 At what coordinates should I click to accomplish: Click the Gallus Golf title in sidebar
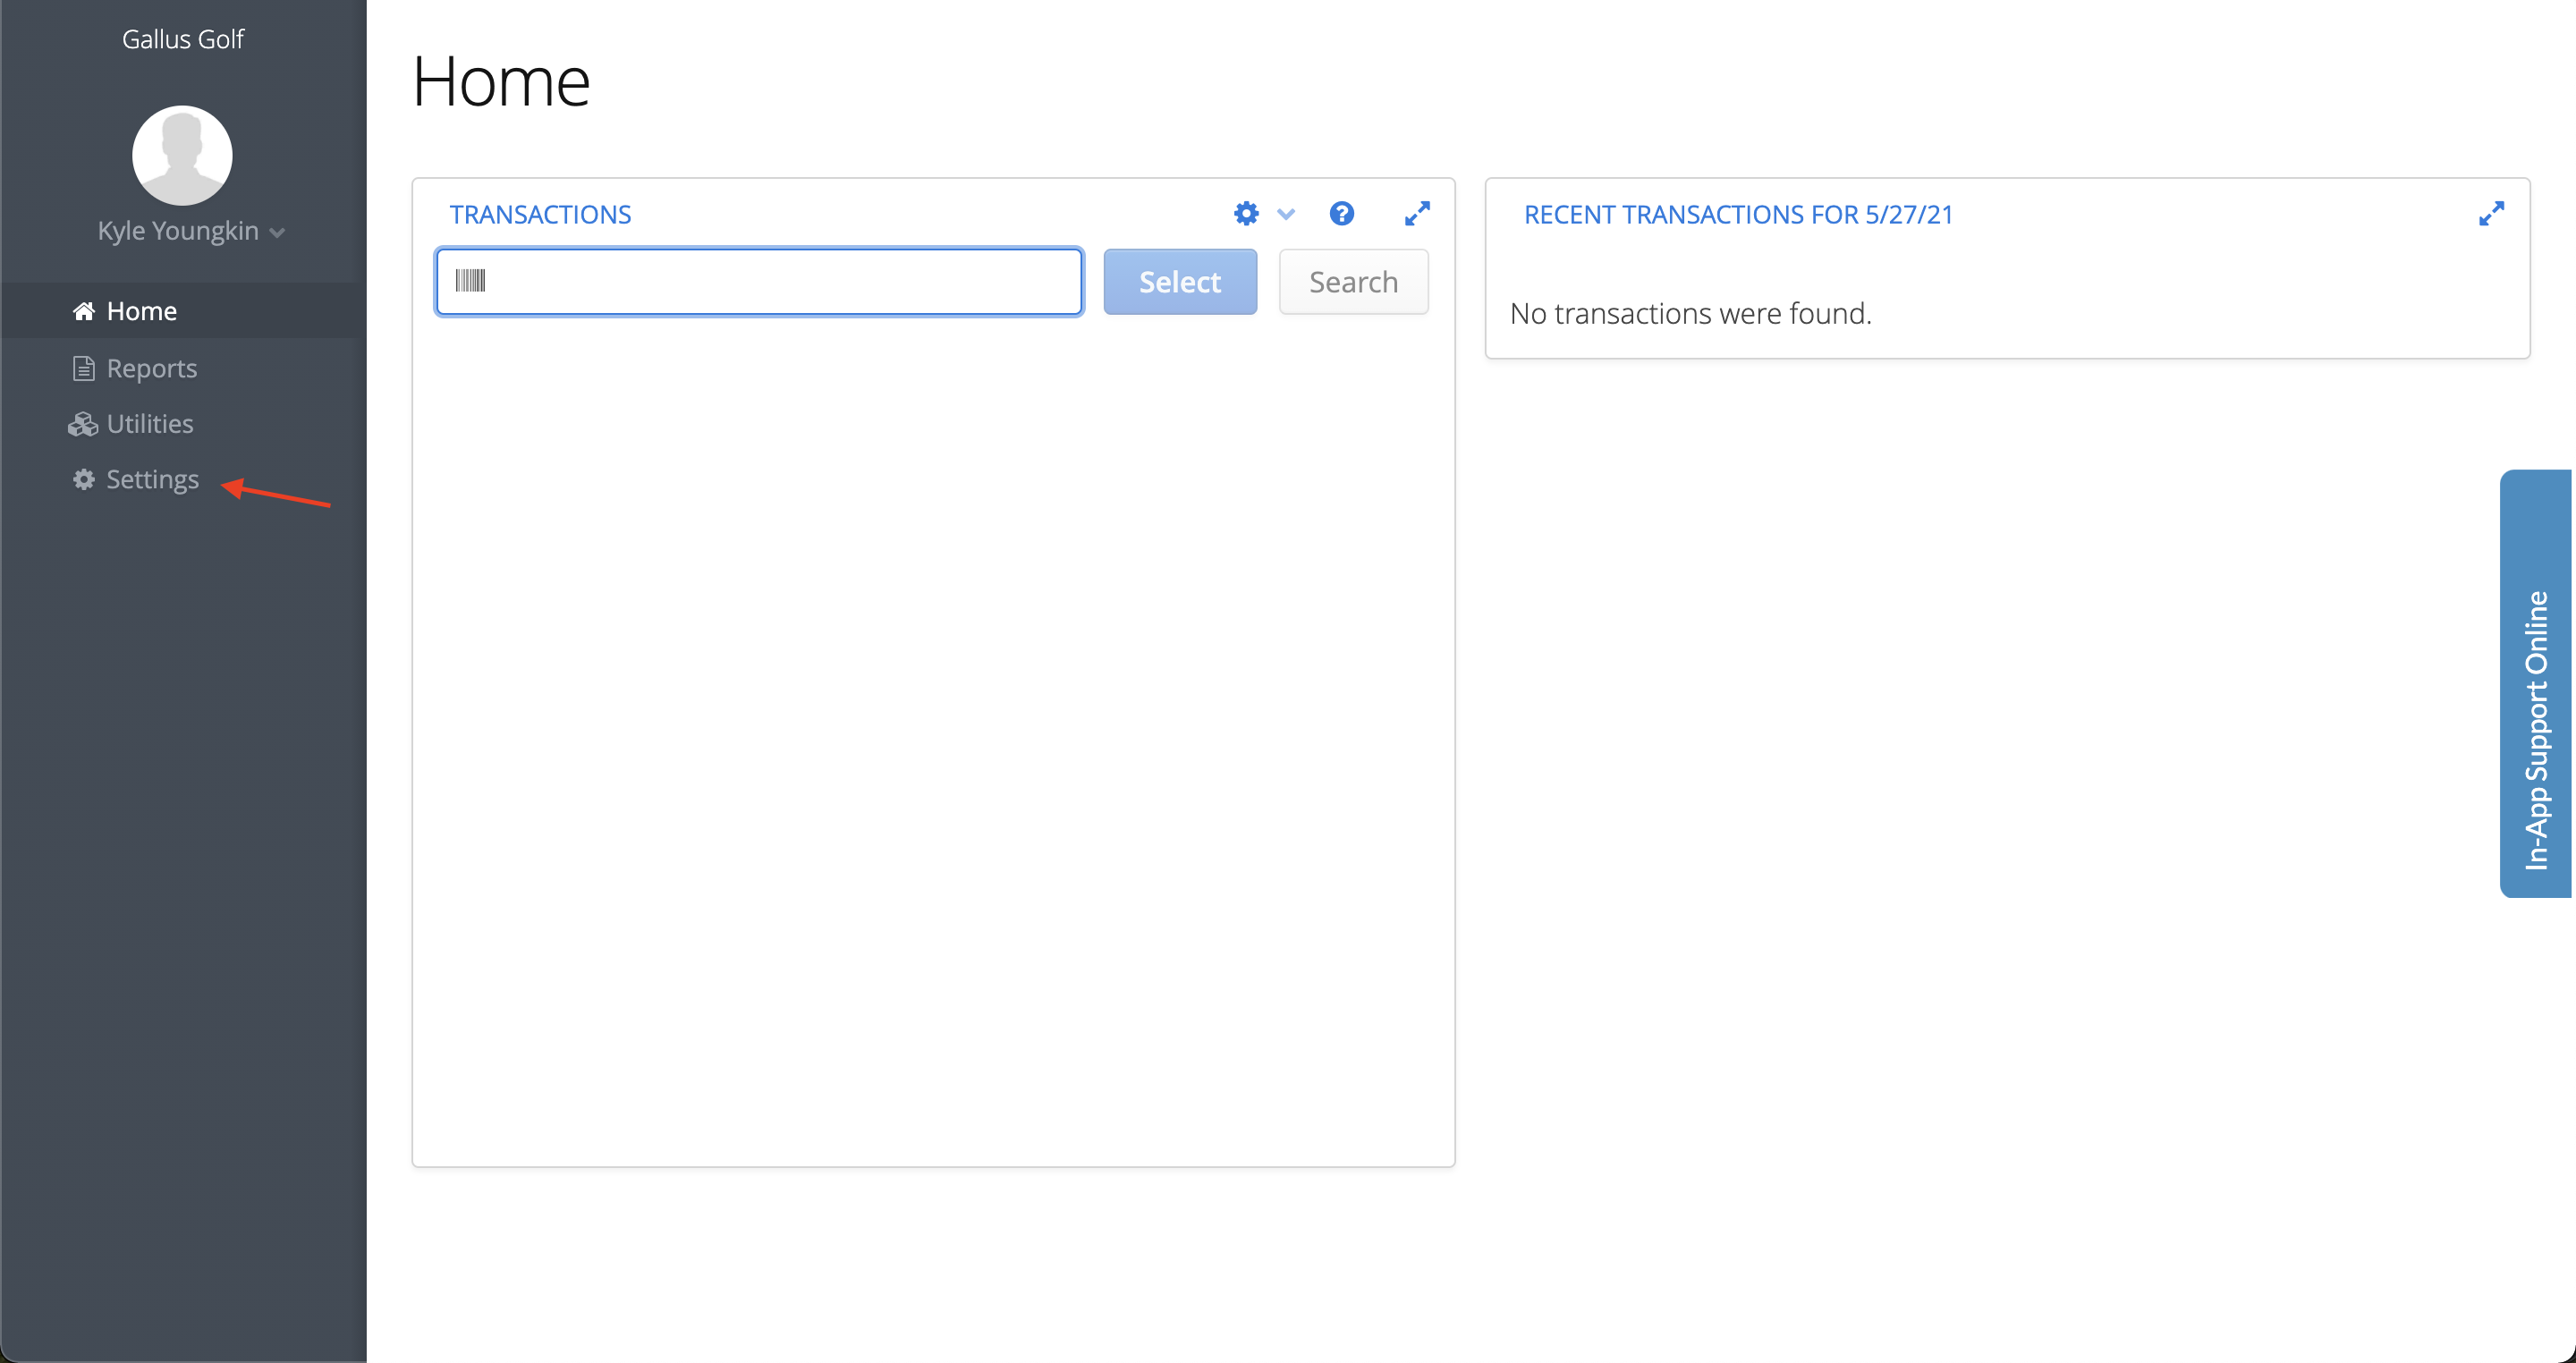[183, 39]
